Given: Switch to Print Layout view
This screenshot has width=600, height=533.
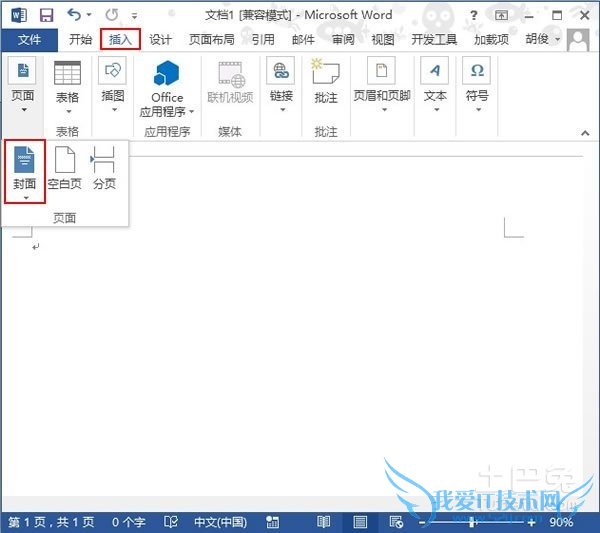Looking at the screenshot, I should click(360, 522).
